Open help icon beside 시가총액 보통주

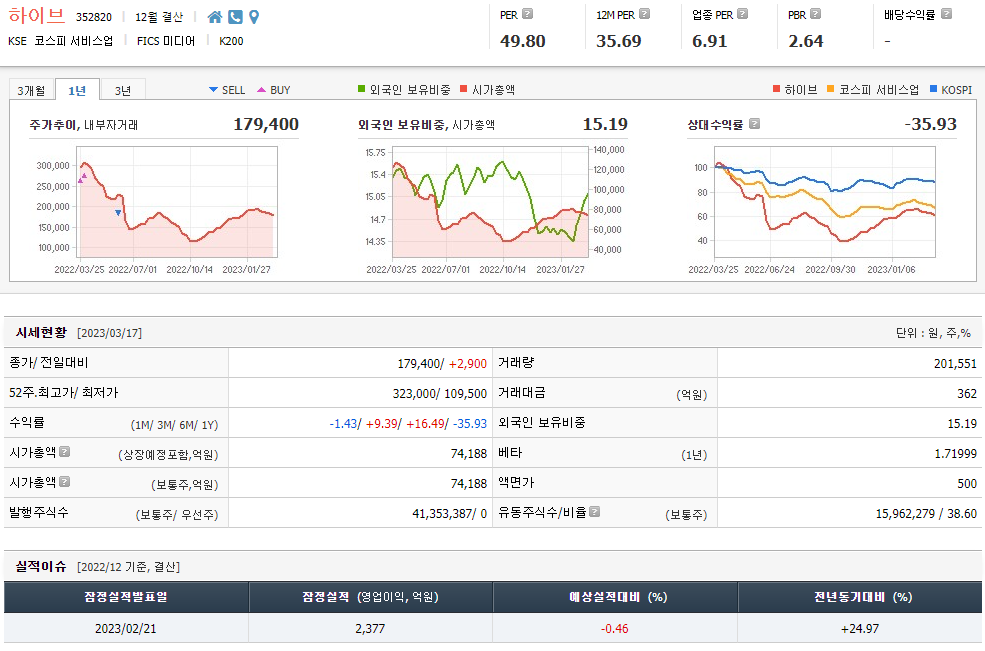click(65, 481)
